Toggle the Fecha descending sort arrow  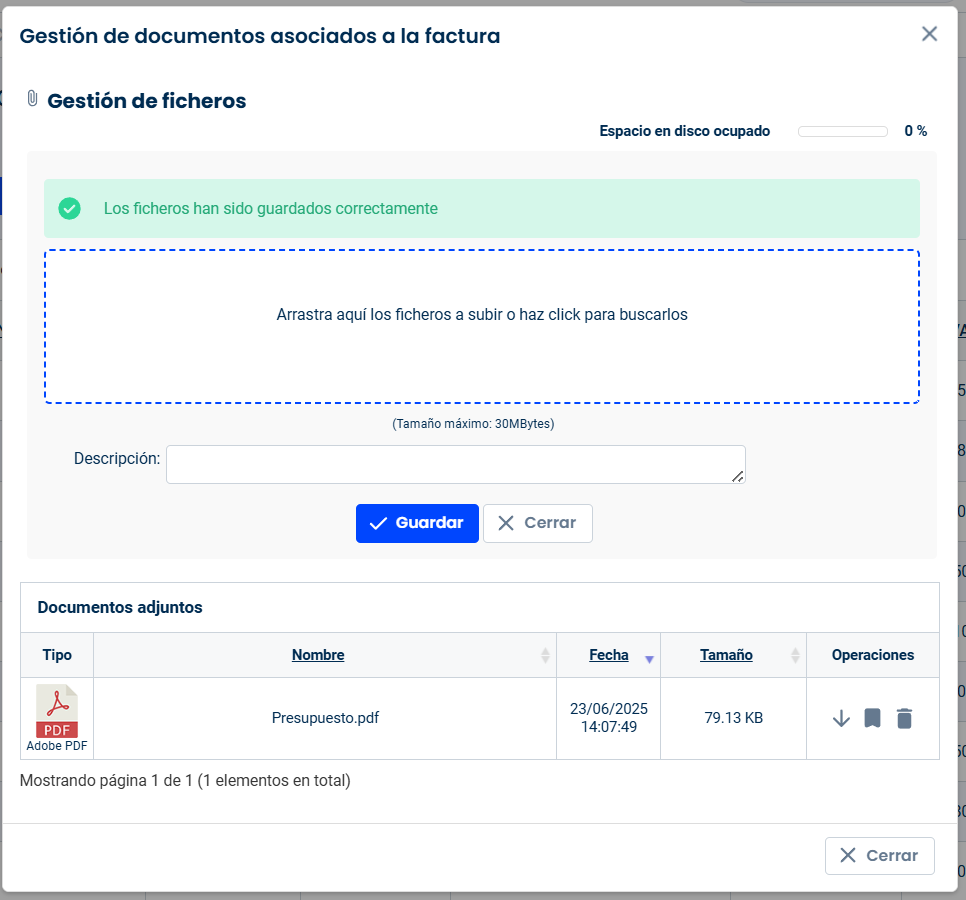(x=649, y=659)
